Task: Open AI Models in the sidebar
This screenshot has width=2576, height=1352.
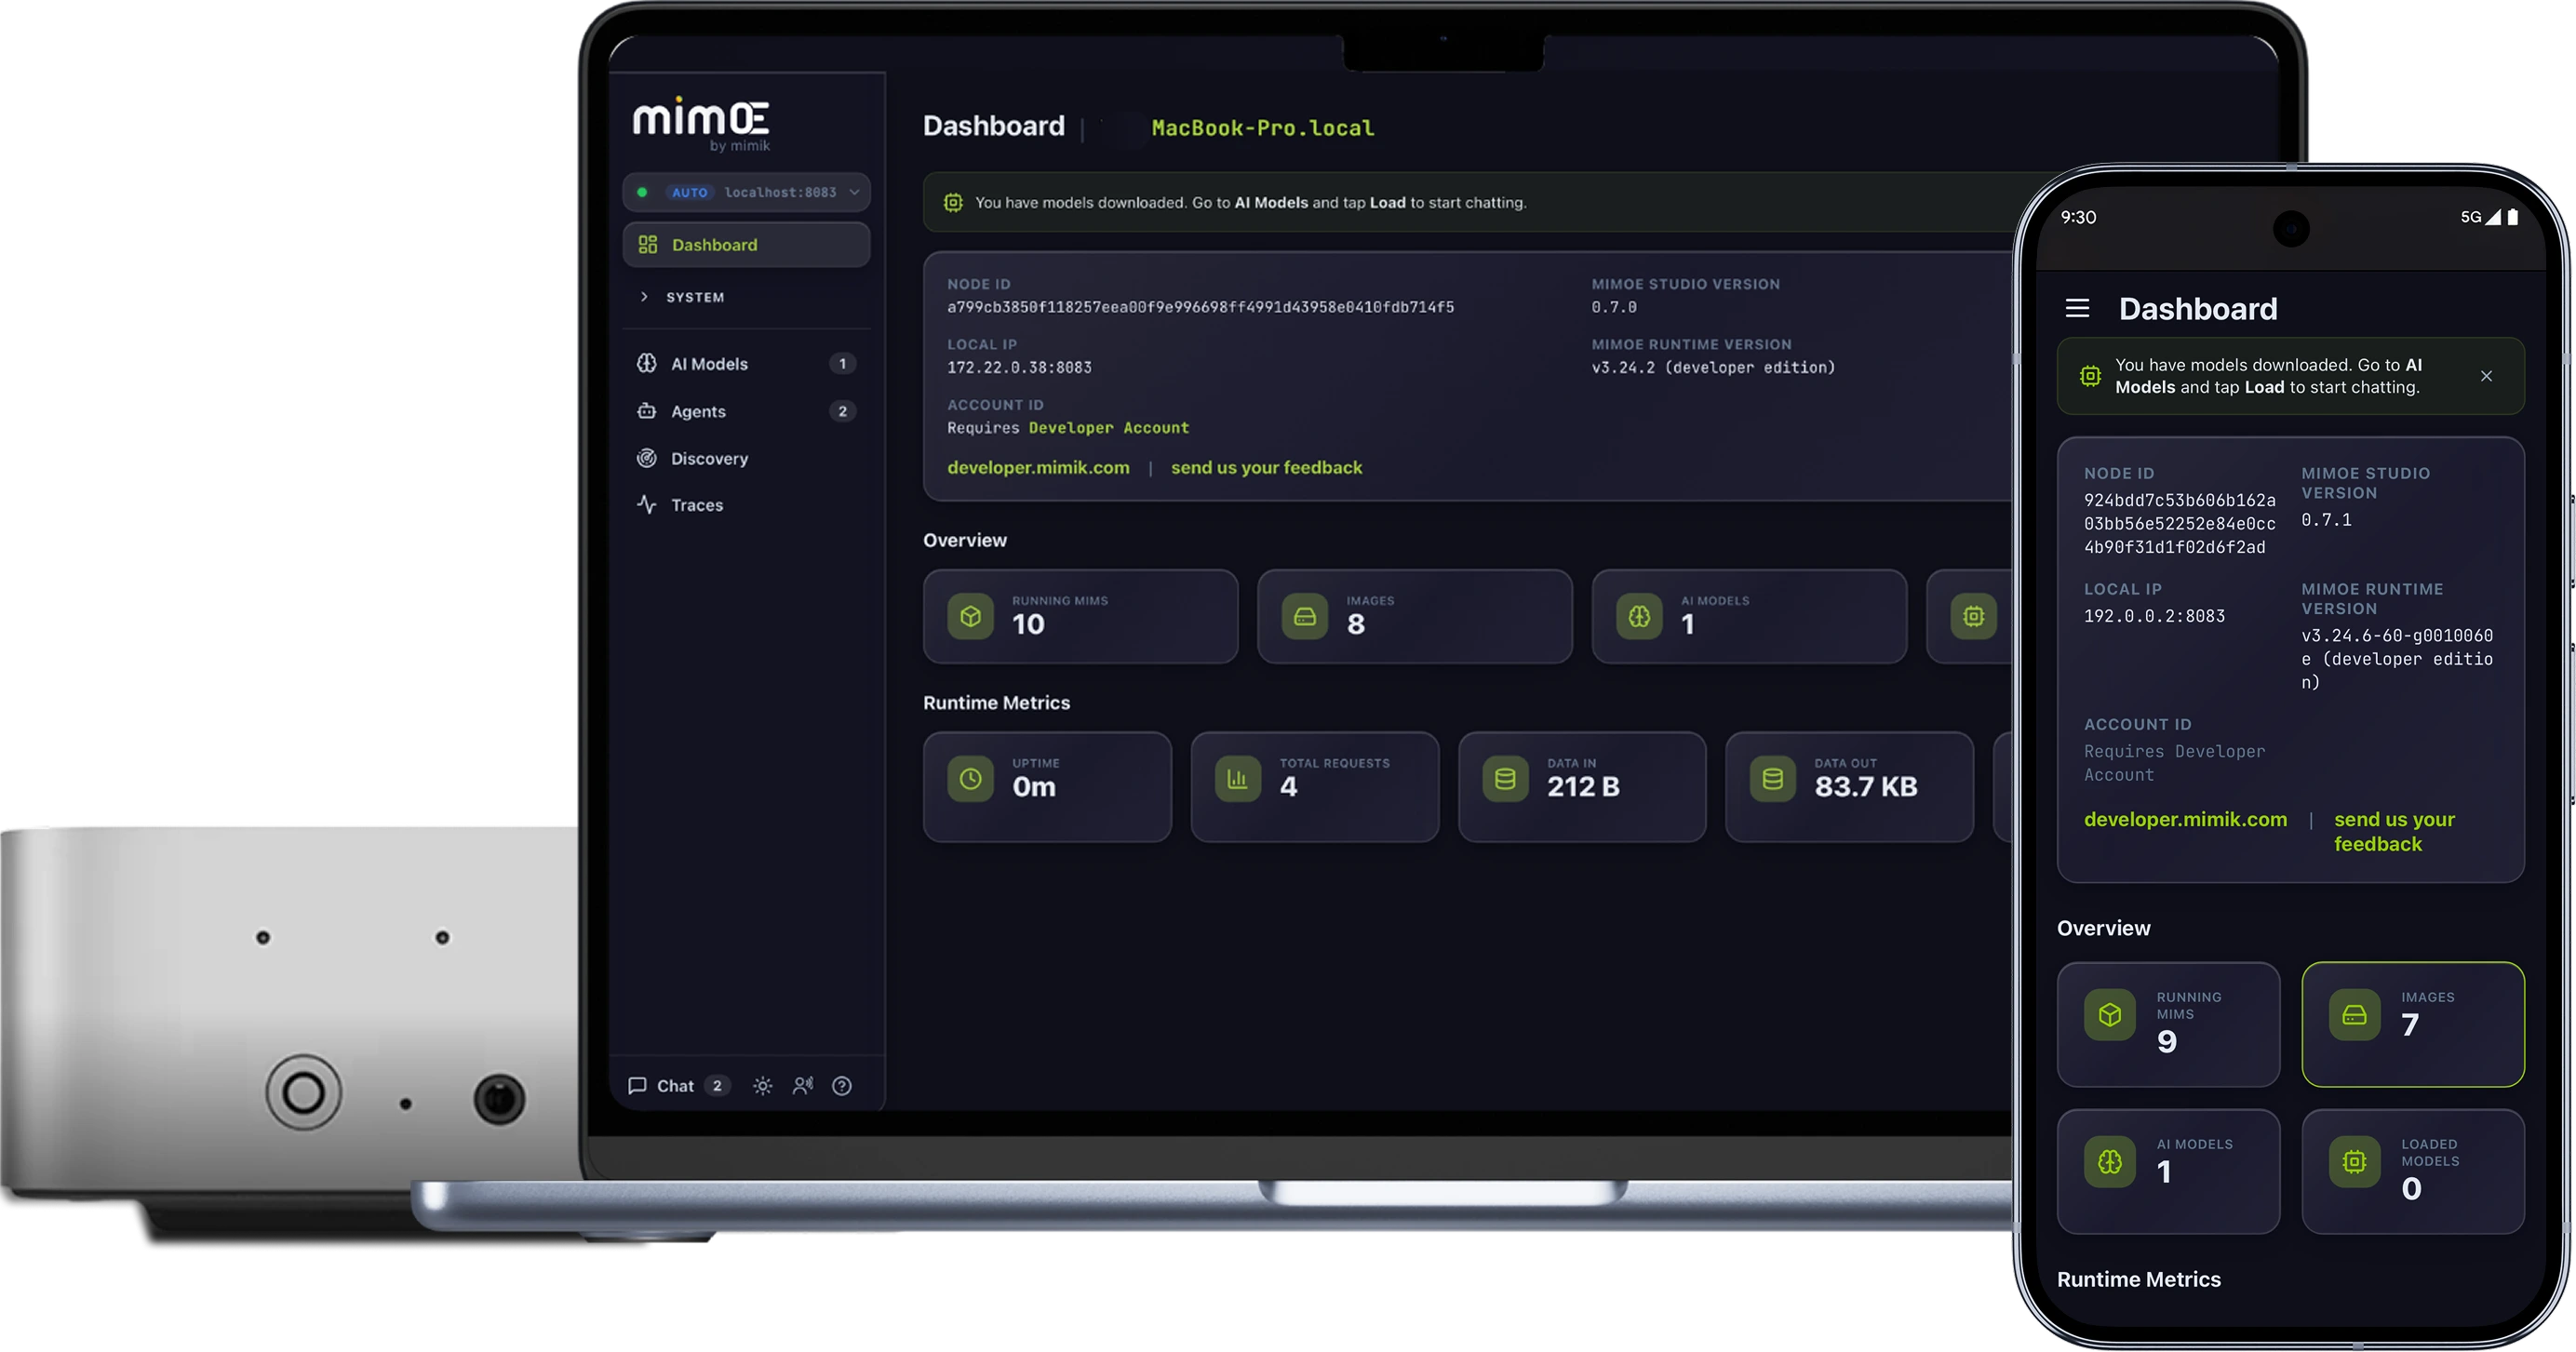Action: tap(746, 364)
